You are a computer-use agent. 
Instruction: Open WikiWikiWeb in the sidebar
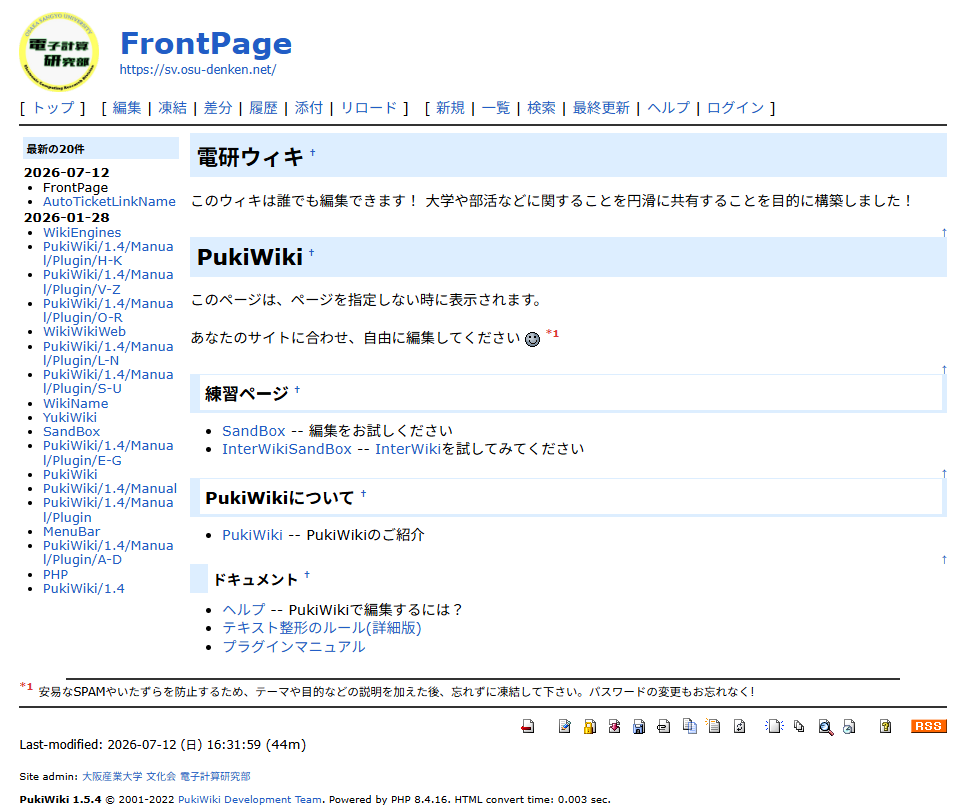point(84,331)
